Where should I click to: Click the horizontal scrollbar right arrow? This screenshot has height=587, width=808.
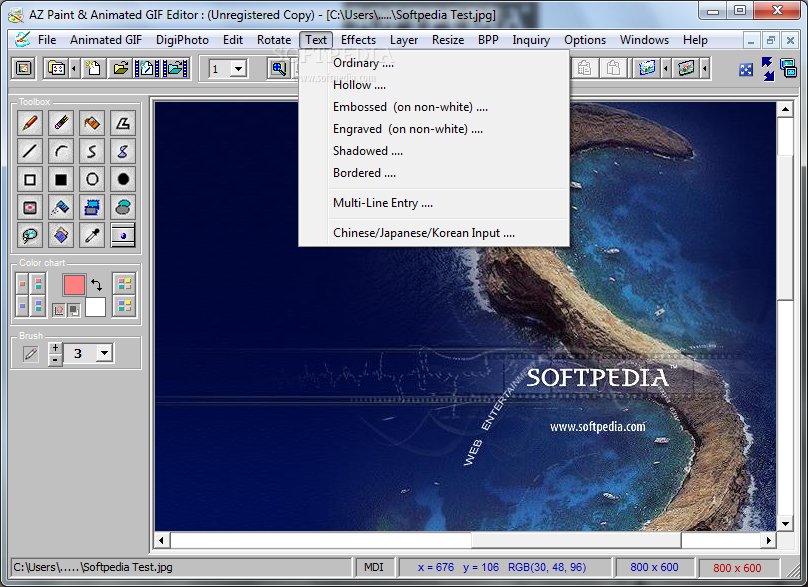point(769,540)
